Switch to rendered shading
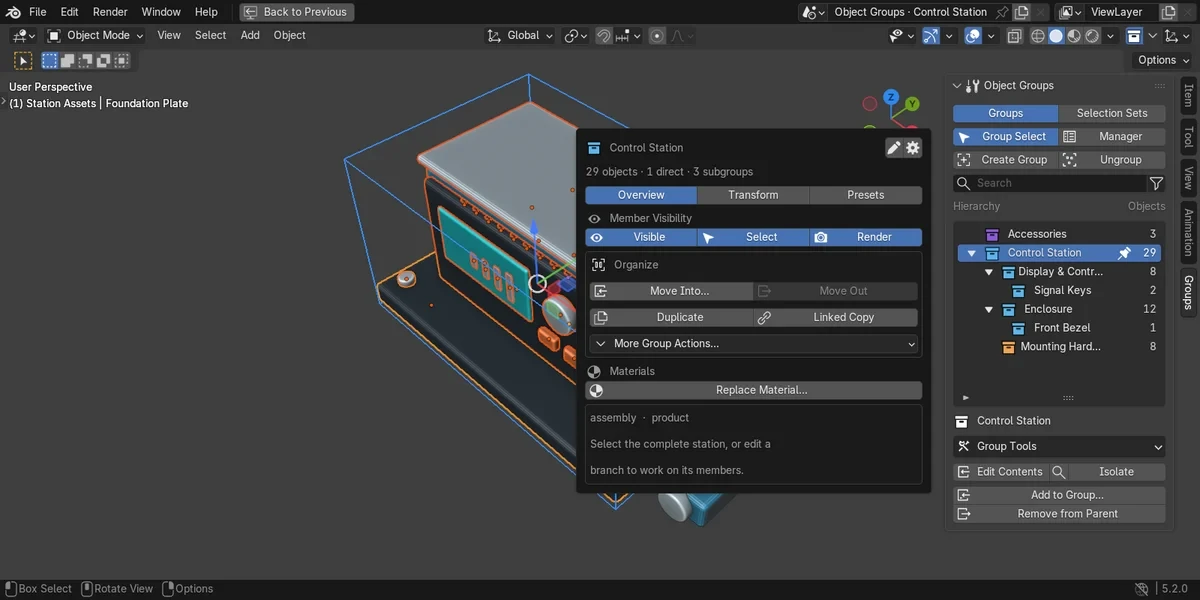Screen dimensions: 1200x600 click(1092, 35)
